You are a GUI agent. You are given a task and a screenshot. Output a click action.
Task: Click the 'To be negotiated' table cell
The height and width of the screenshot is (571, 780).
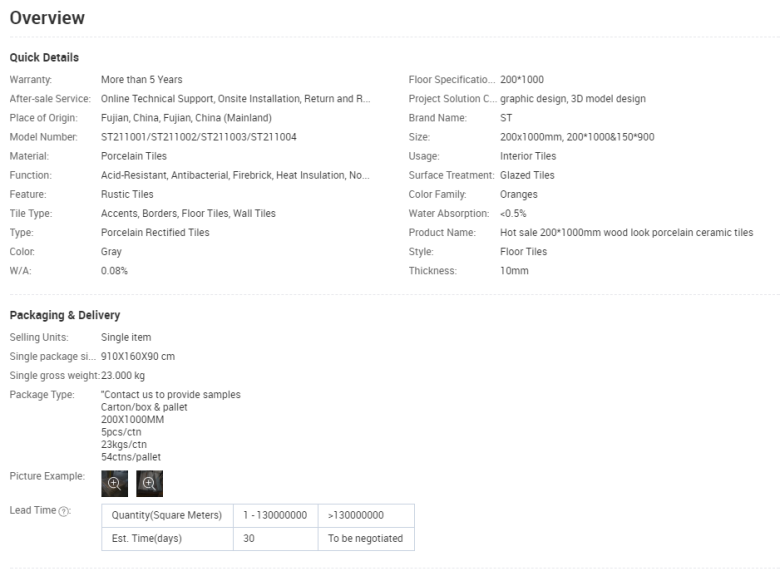click(365, 539)
